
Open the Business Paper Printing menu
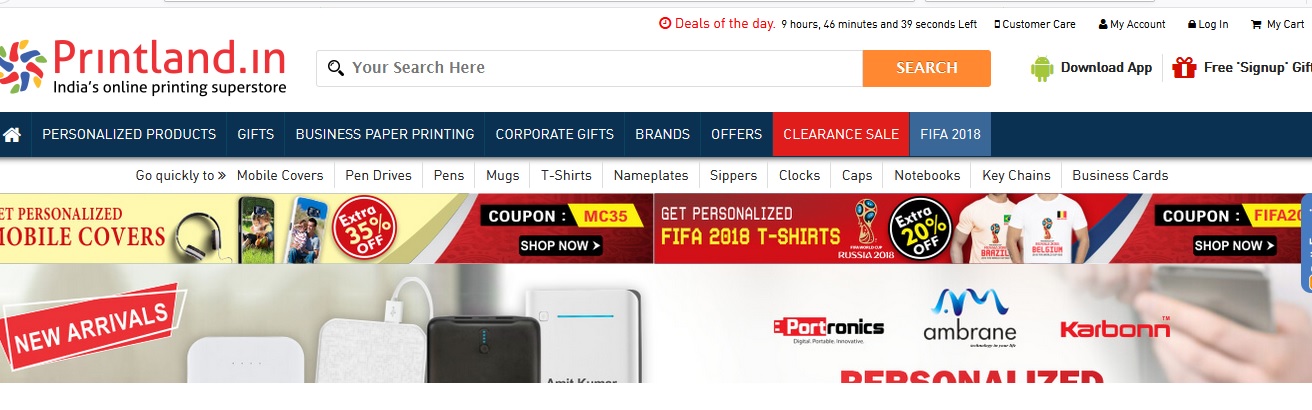coord(385,134)
